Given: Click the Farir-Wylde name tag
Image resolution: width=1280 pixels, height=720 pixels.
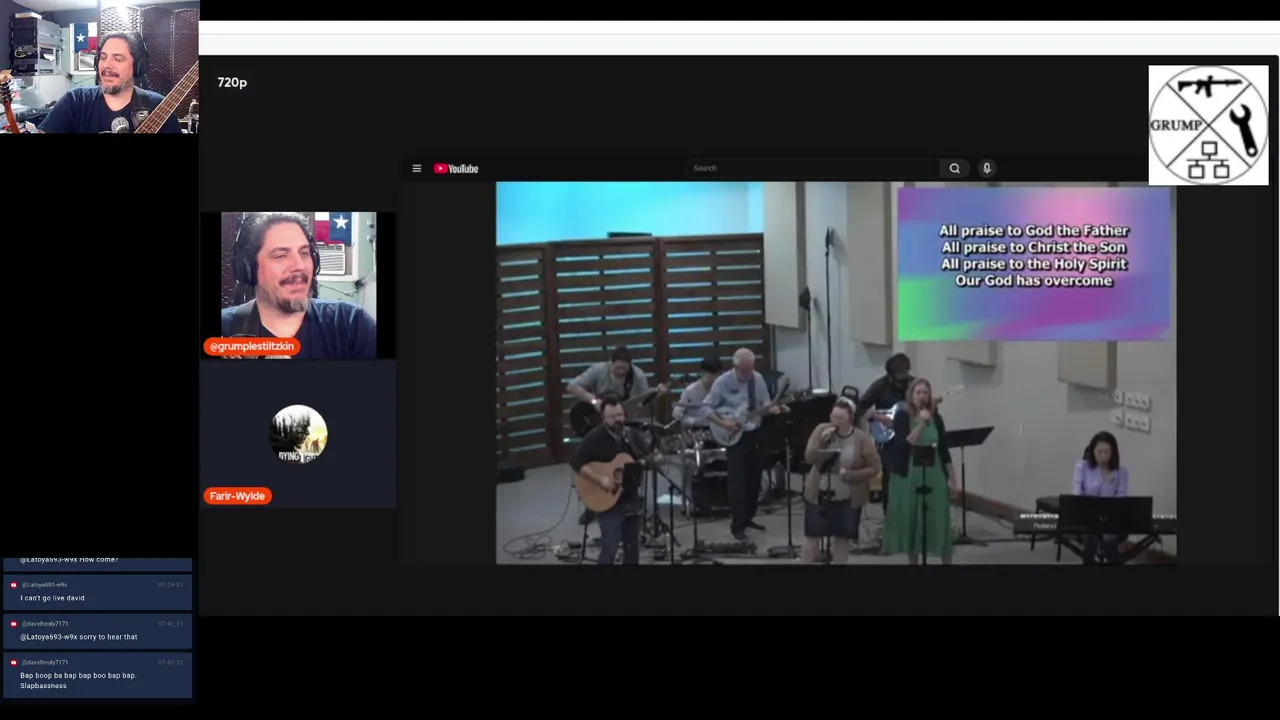Looking at the screenshot, I should (x=237, y=496).
